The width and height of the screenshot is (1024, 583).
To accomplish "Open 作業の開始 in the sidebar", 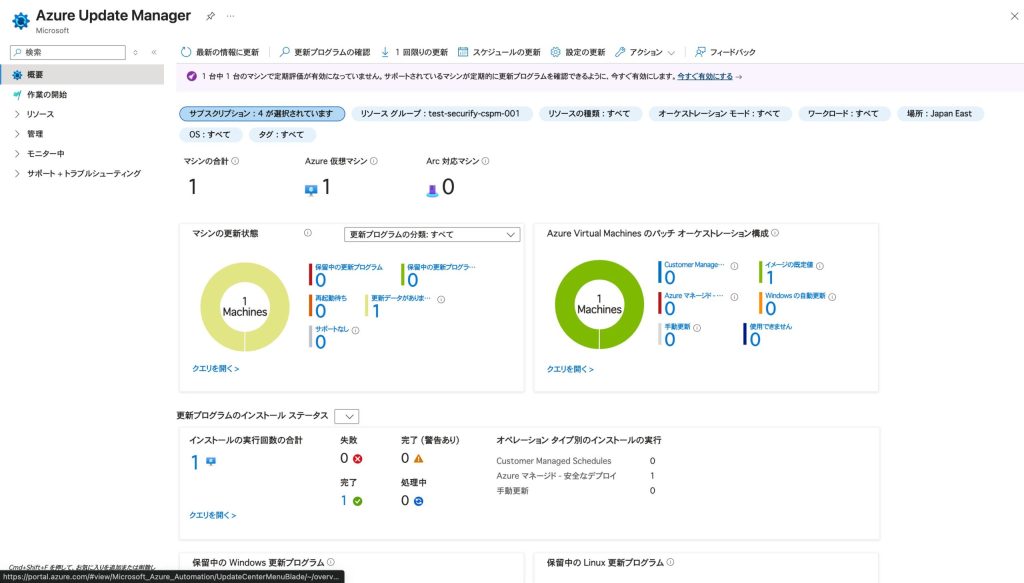I will point(47,95).
